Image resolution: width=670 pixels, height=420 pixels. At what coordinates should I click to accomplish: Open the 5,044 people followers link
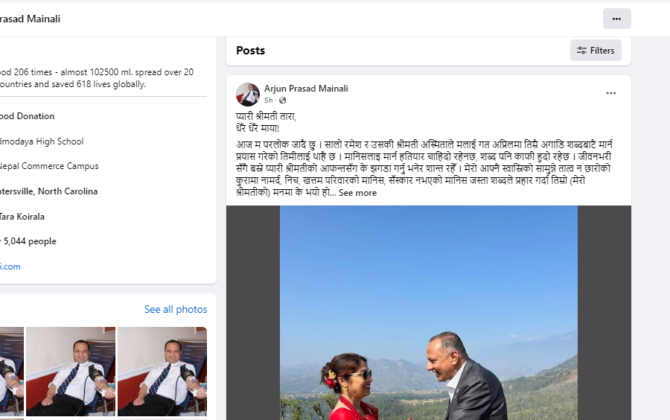click(x=29, y=241)
